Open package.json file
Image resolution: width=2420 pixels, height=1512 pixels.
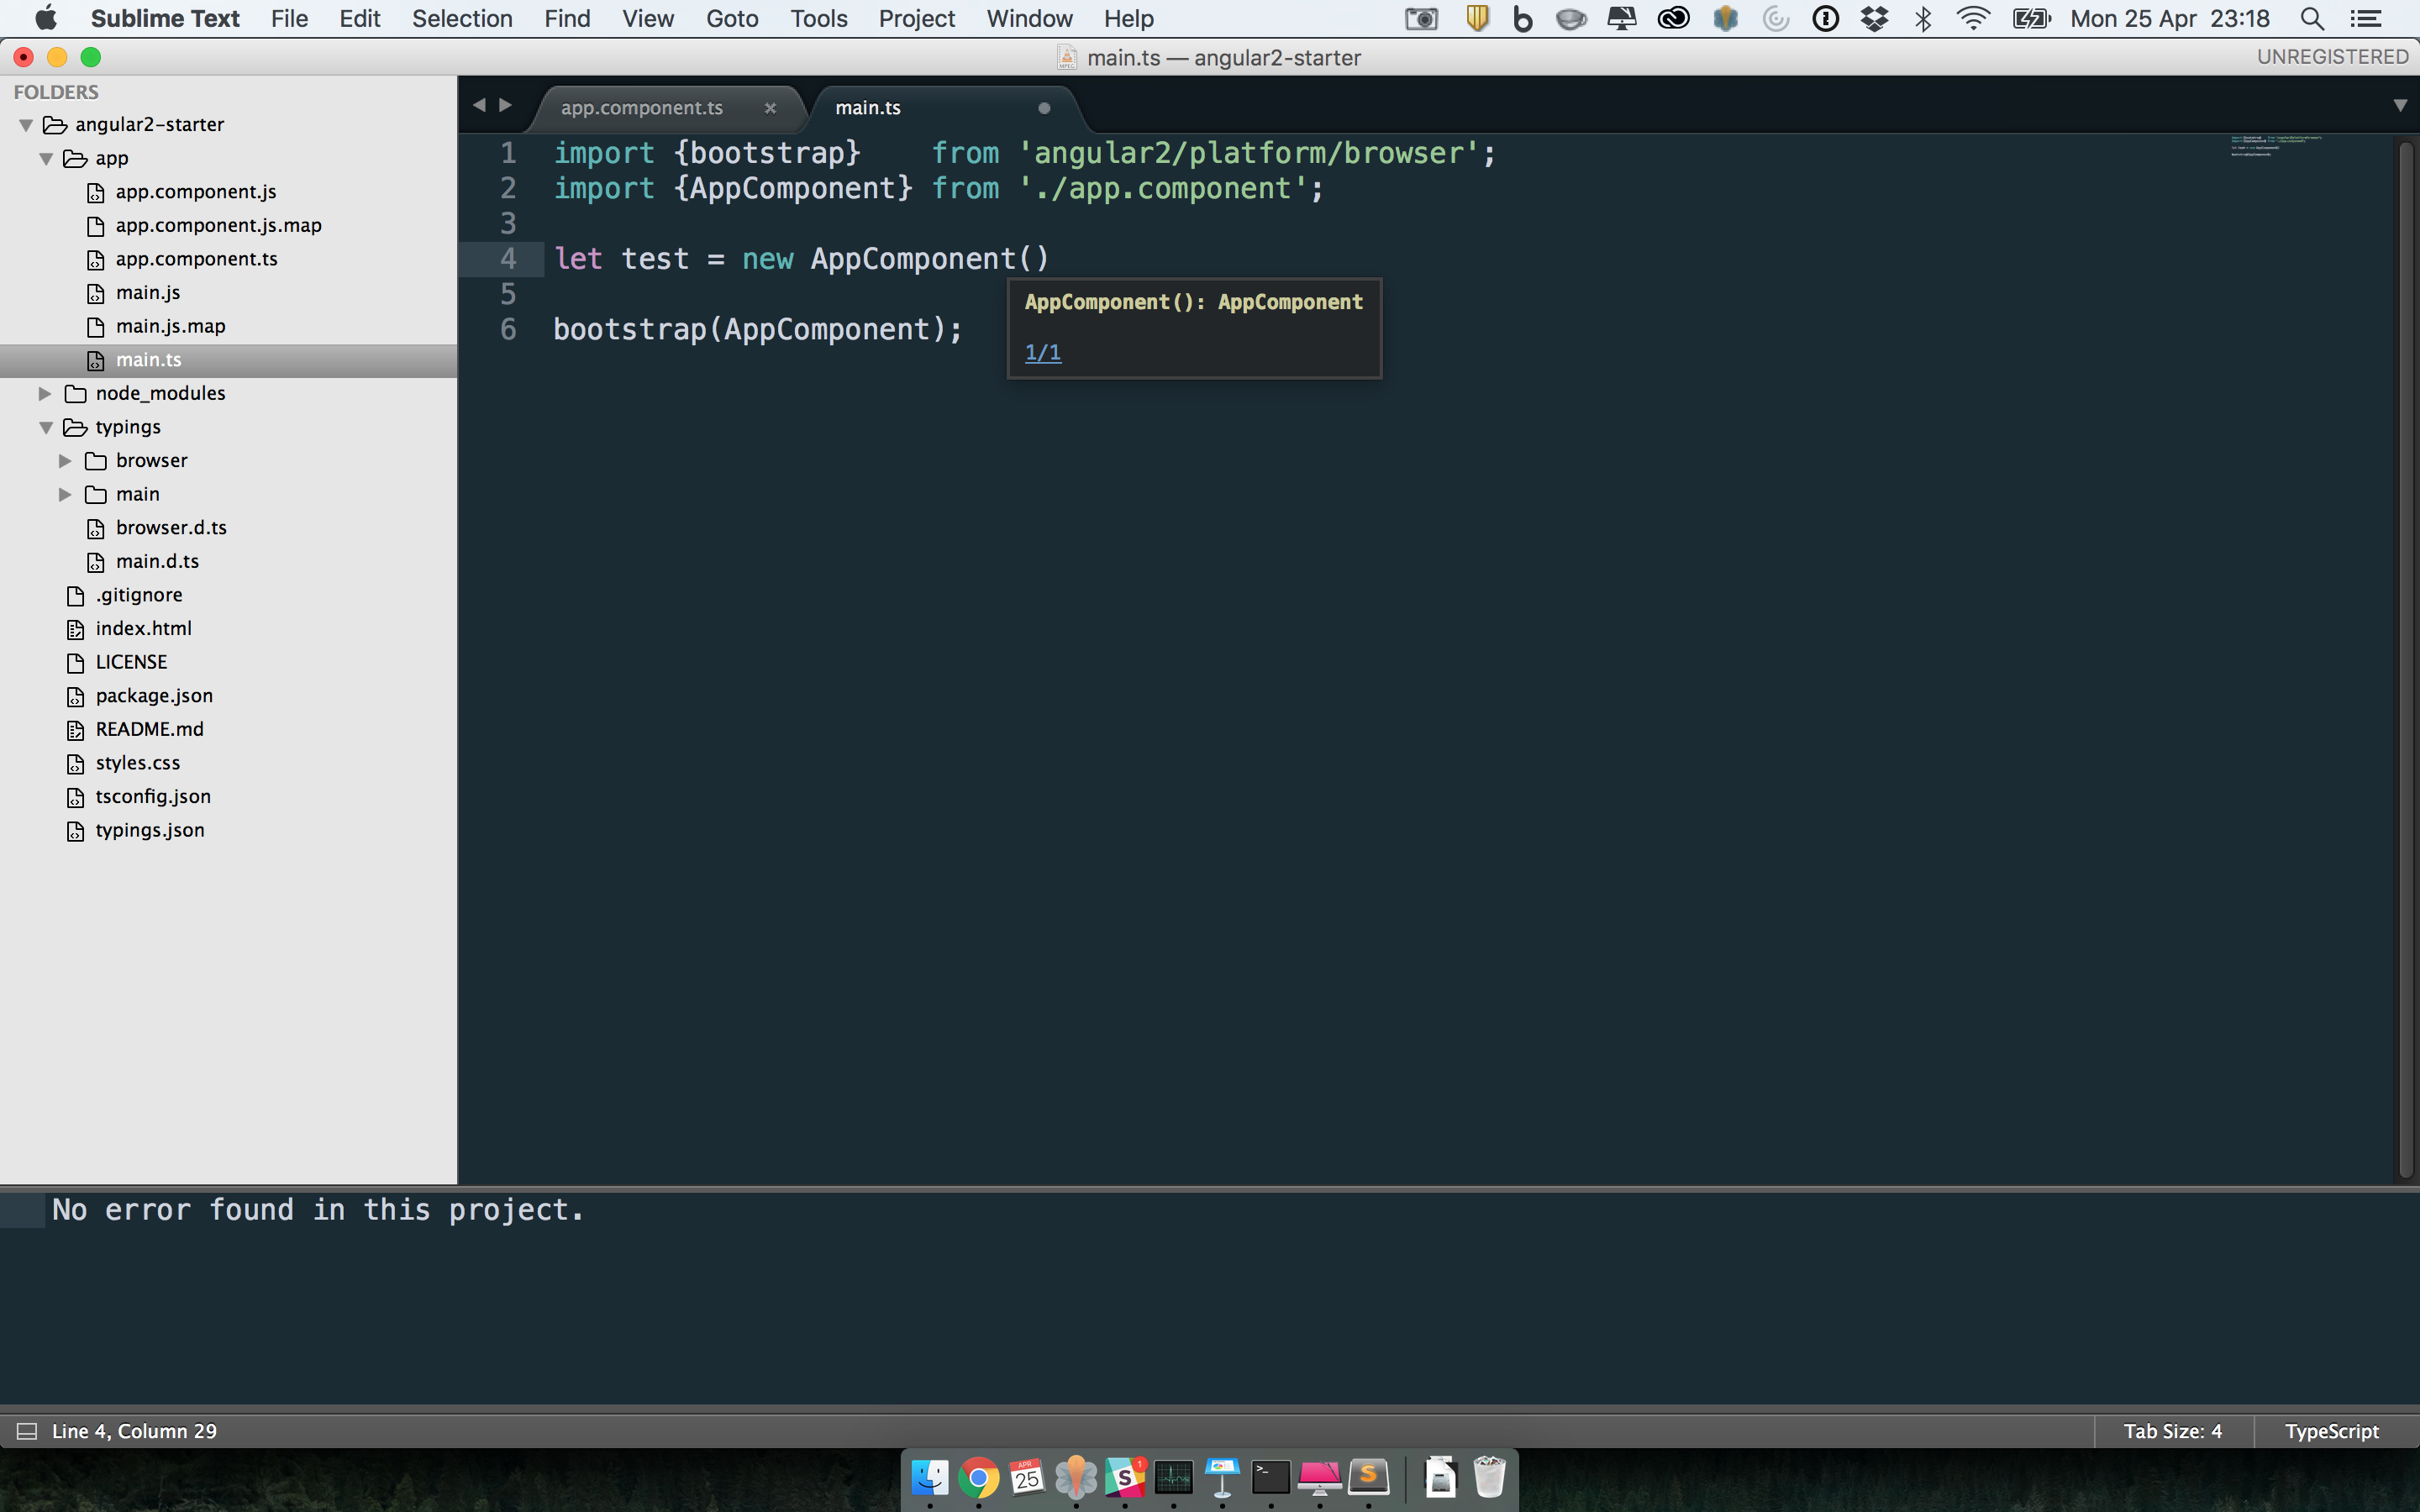[x=154, y=696]
